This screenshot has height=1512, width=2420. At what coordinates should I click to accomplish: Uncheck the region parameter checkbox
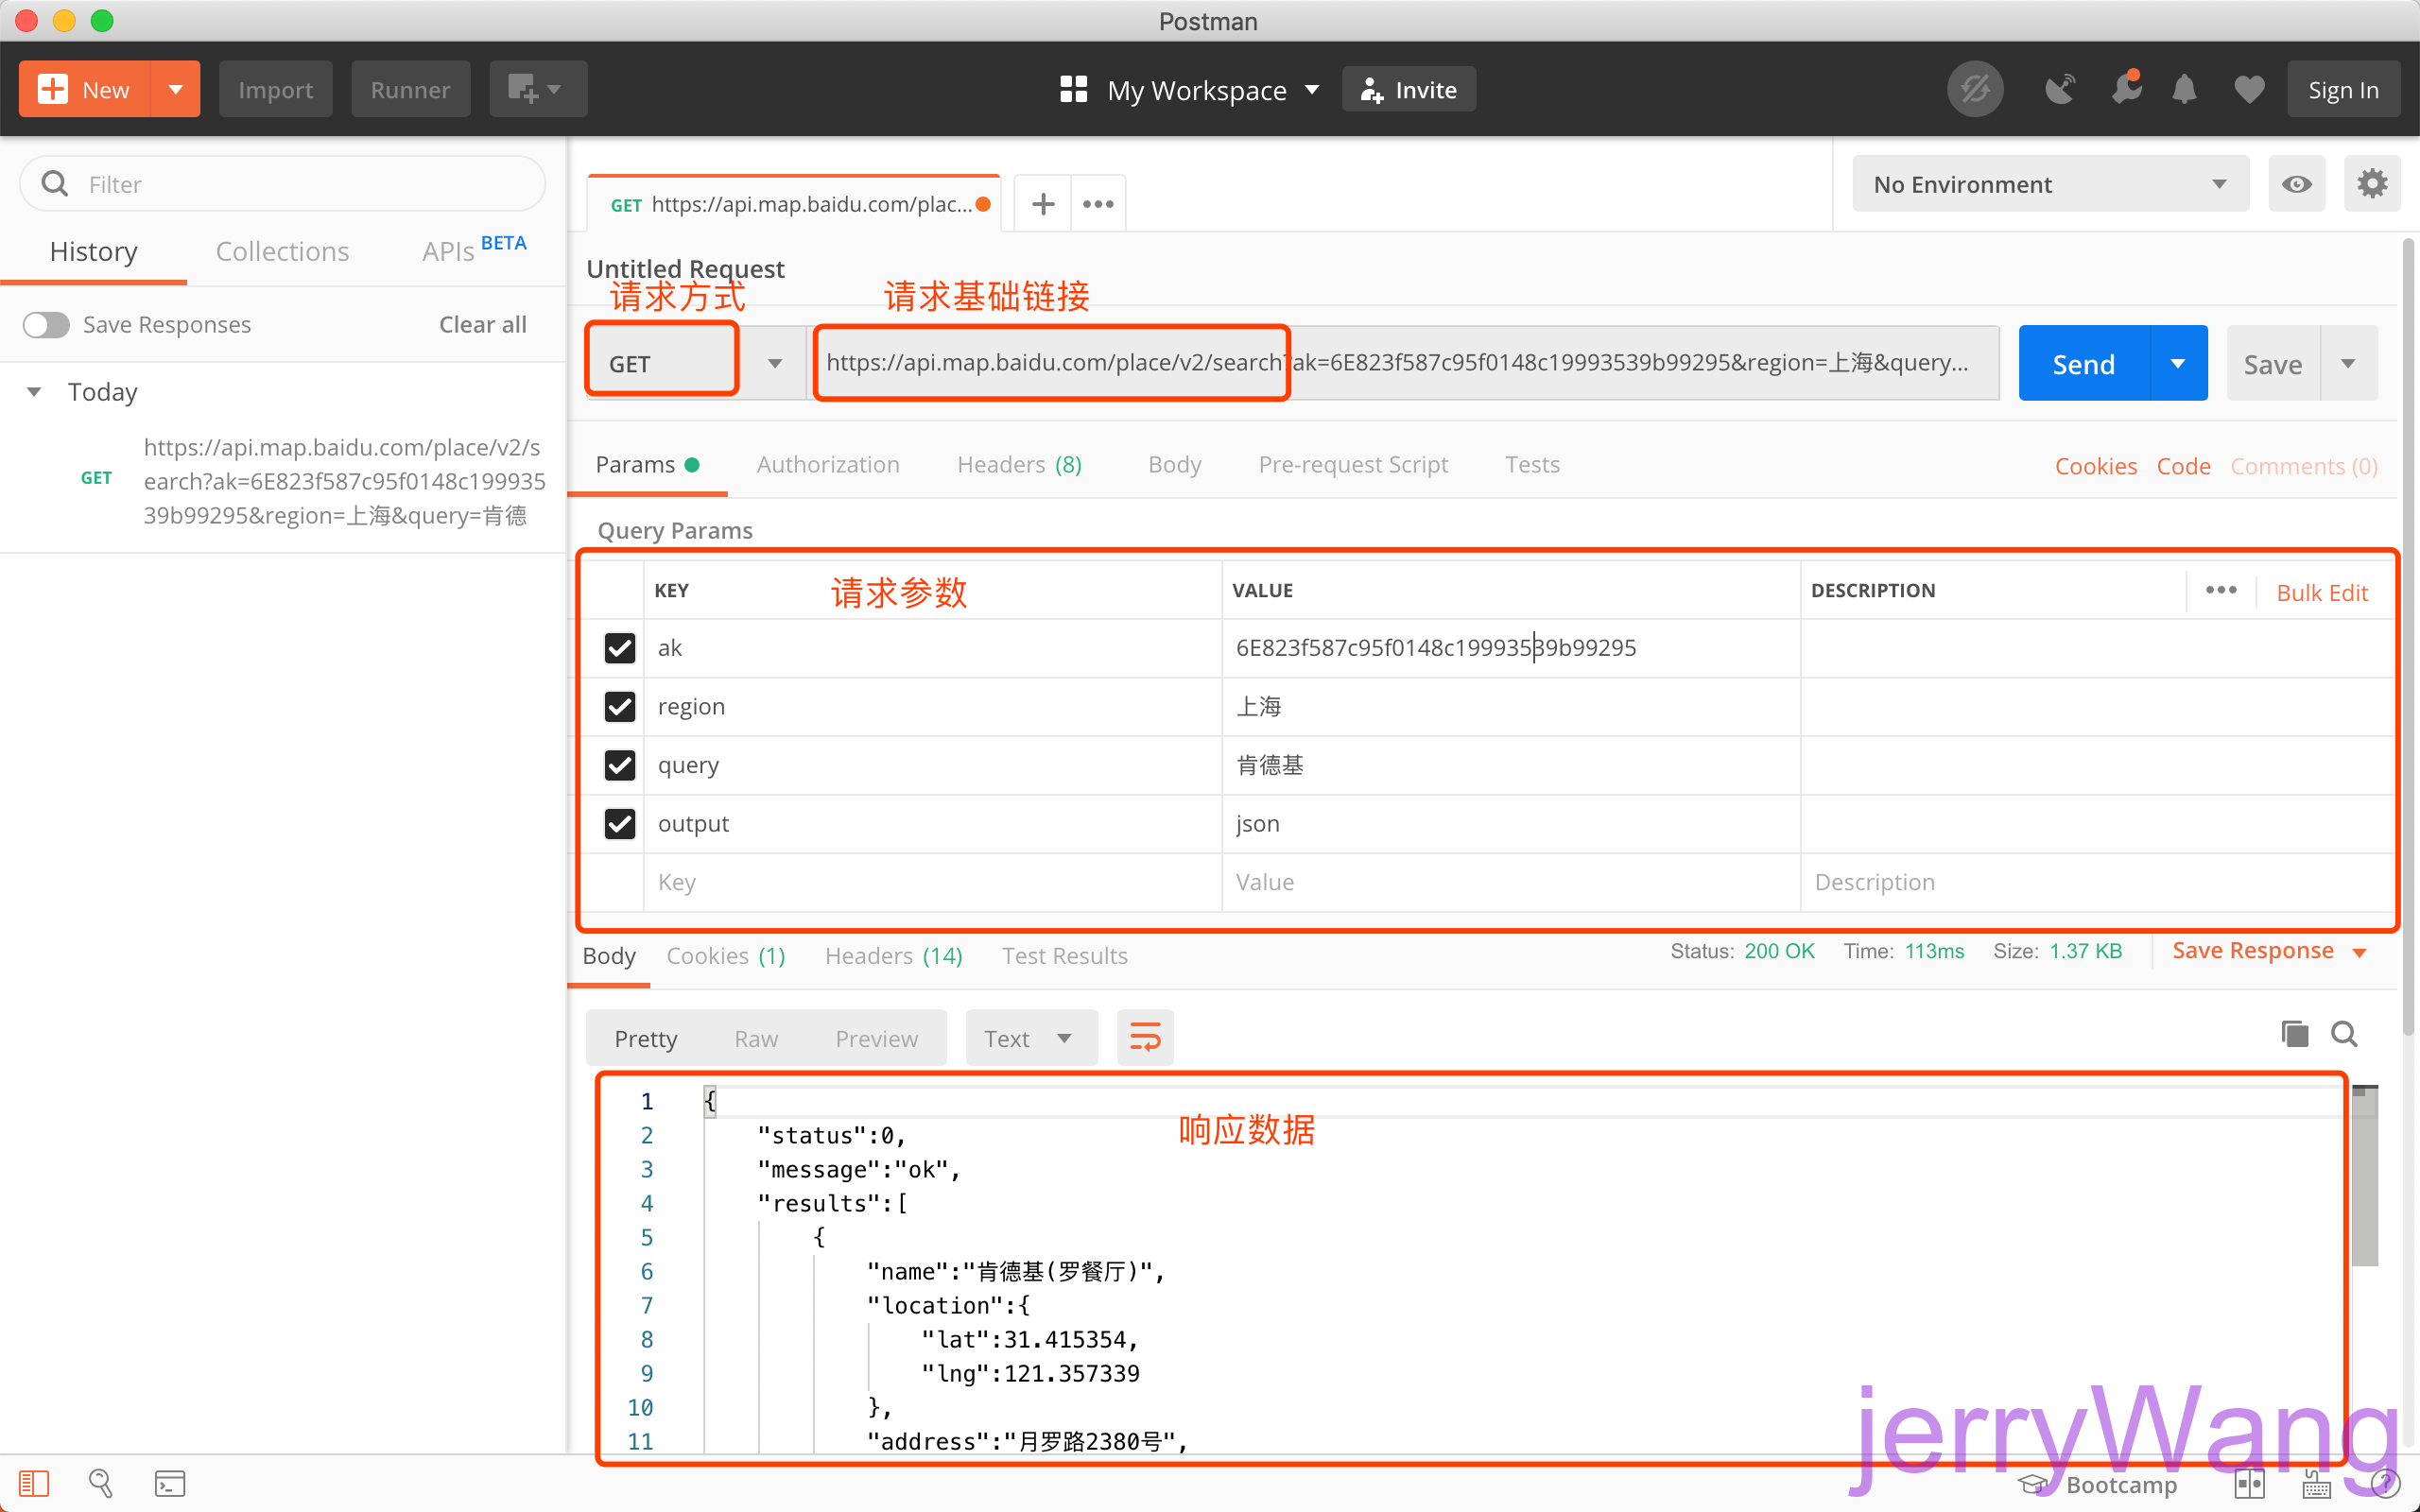620,707
